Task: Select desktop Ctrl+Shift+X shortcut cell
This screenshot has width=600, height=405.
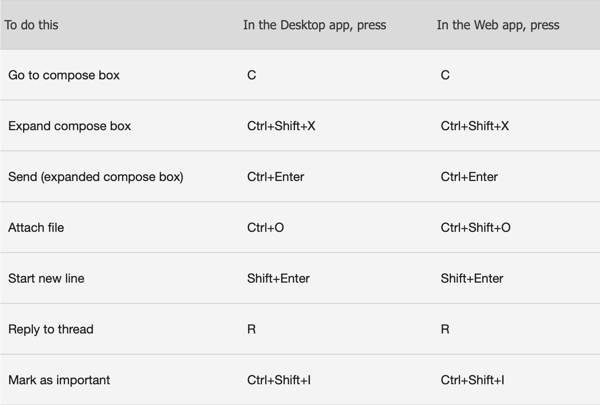Action: (281, 126)
